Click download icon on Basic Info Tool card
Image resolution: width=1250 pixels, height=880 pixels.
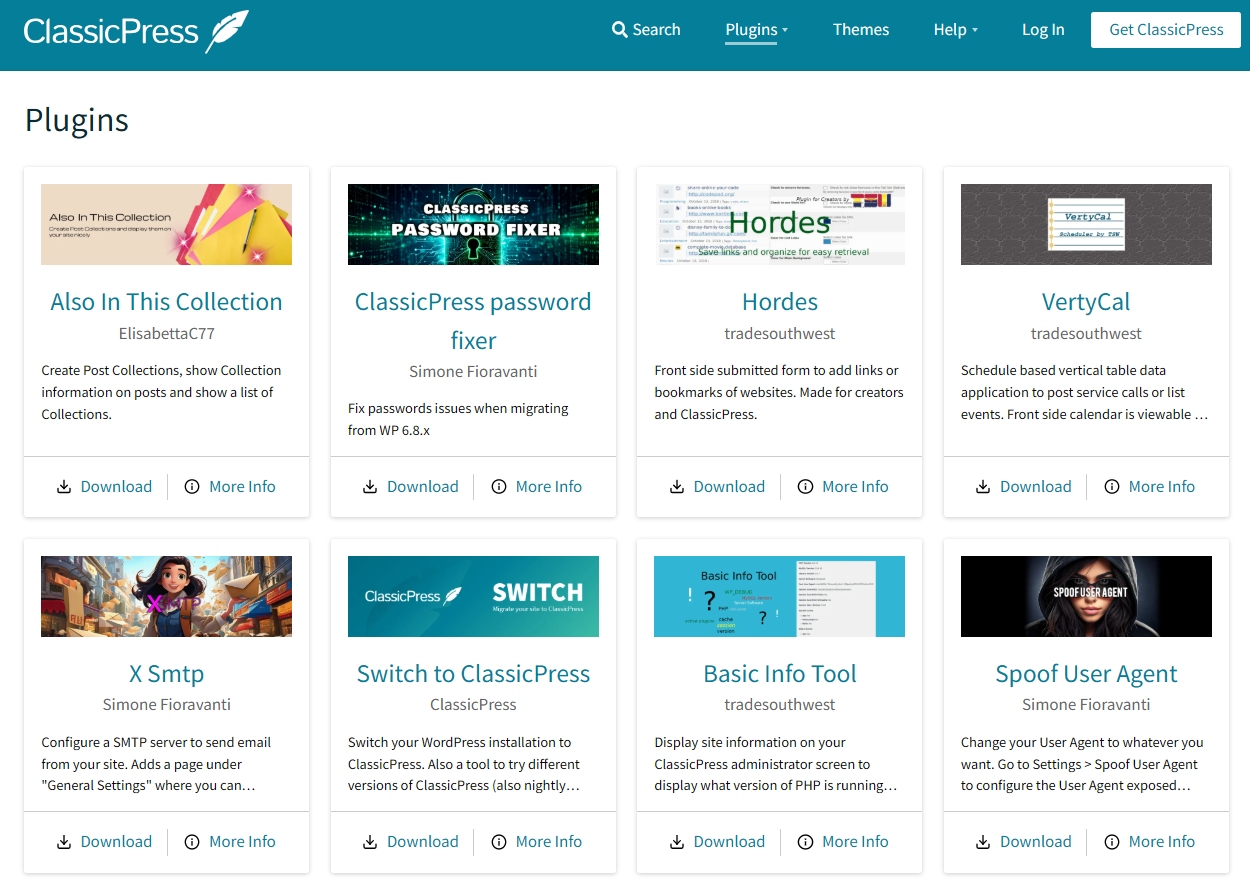(x=677, y=842)
